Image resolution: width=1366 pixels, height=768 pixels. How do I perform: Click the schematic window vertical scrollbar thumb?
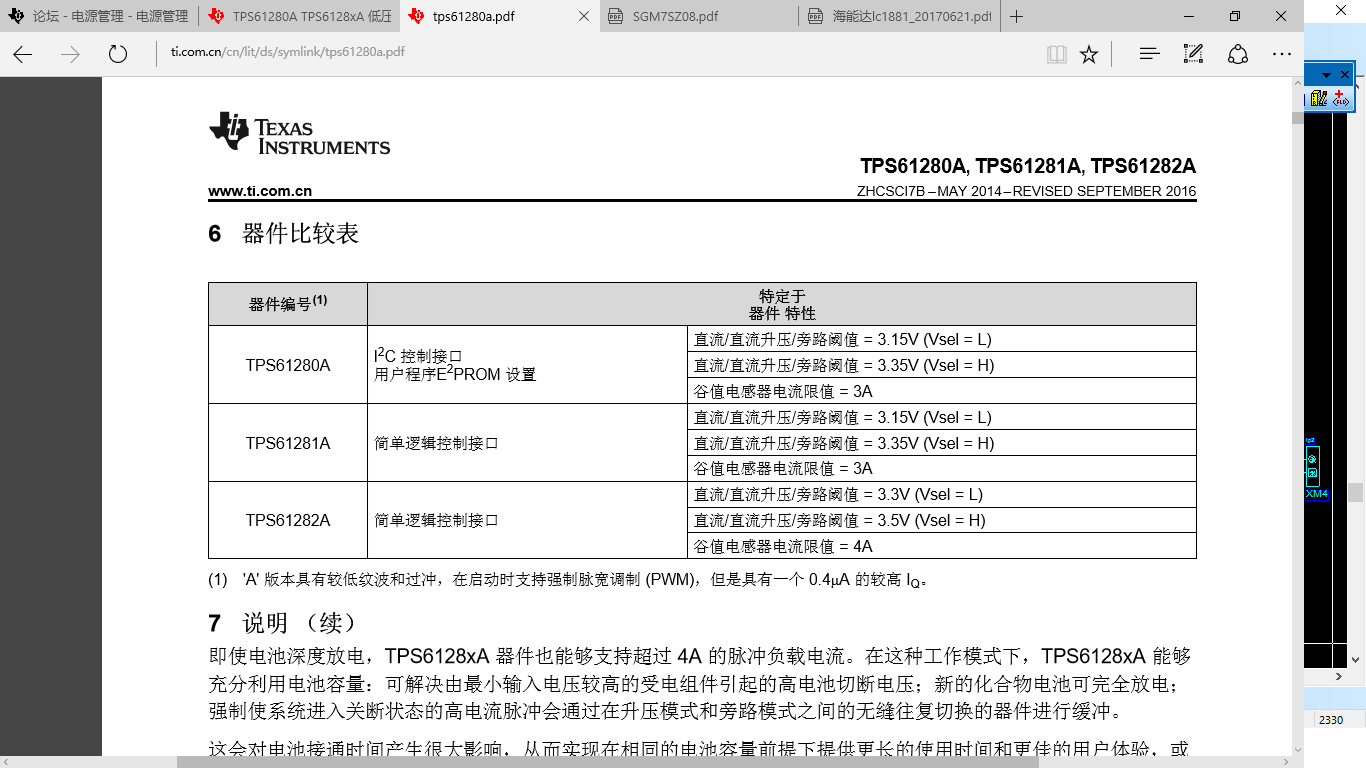(x=1355, y=492)
